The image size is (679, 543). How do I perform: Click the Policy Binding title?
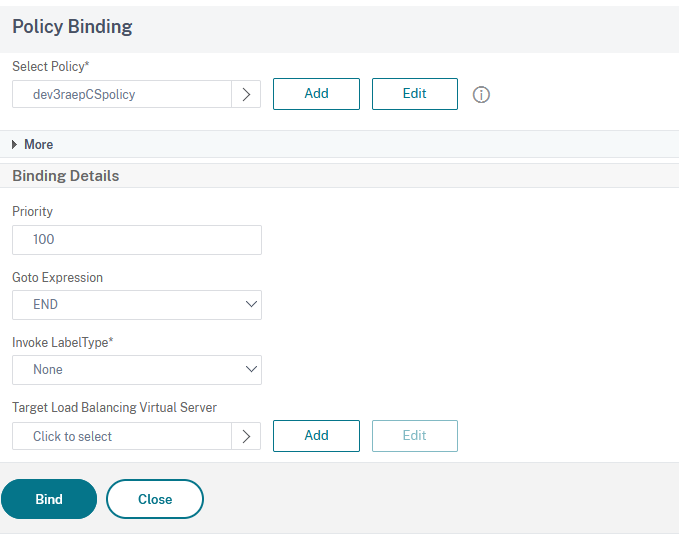(x=72, y=27)
